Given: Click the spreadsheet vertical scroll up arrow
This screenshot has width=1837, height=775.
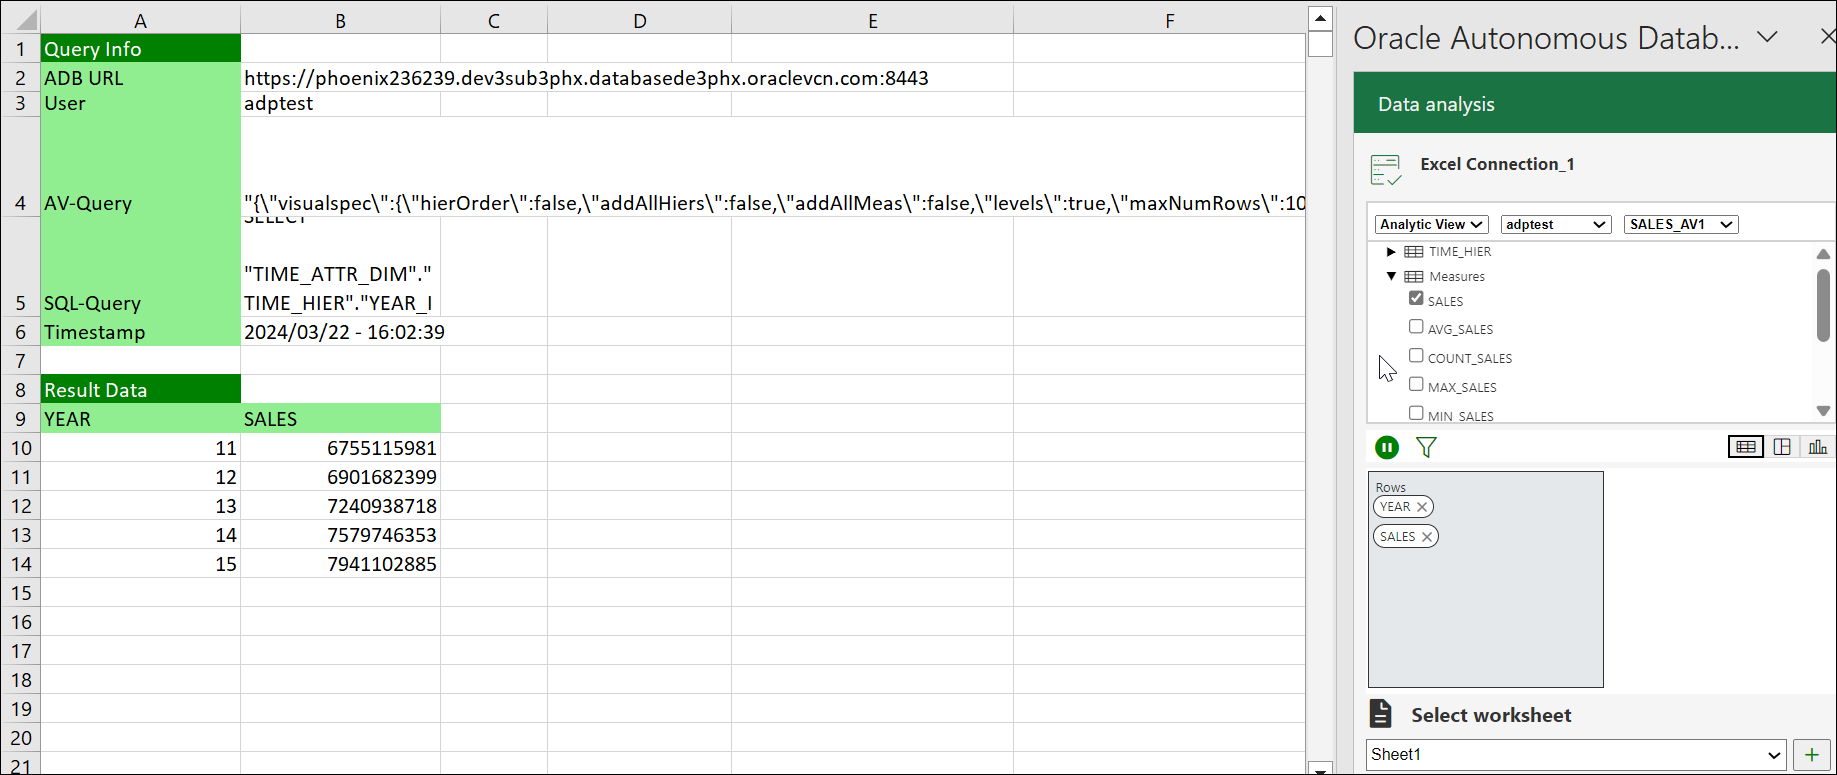Looking at the screenshot, I should click(1320, 18).
